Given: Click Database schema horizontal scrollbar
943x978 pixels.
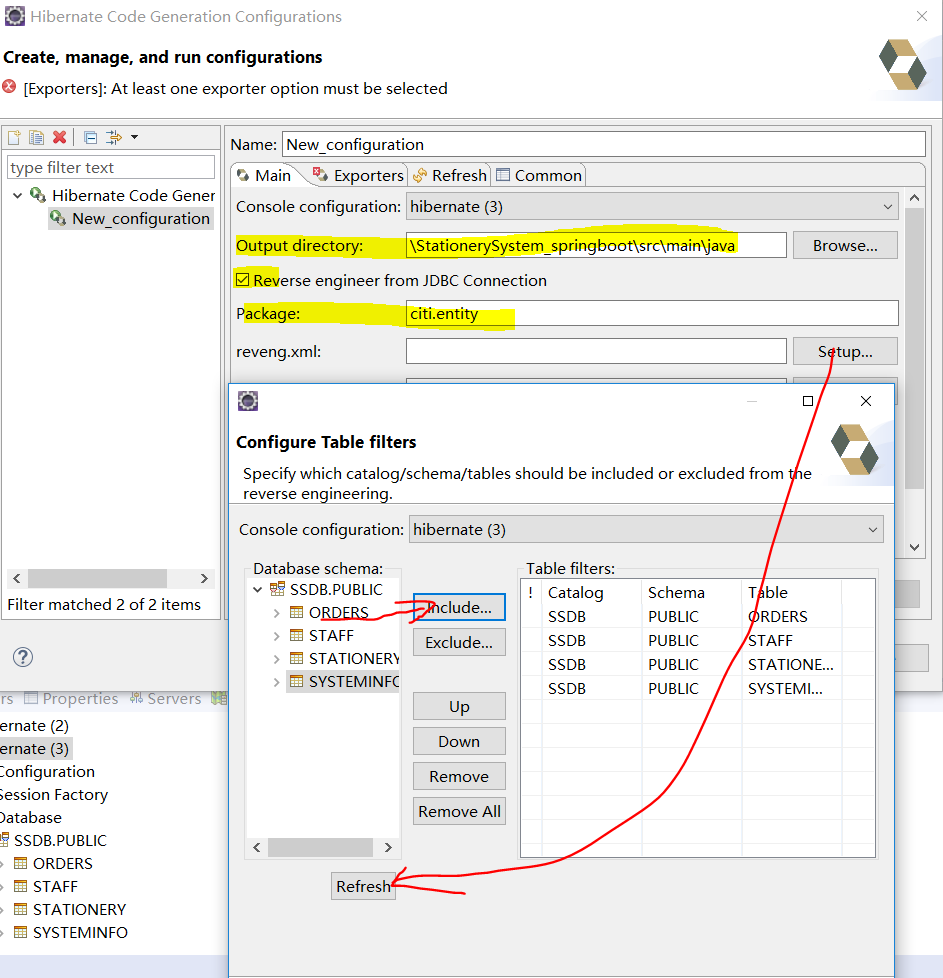Looking at the screenshot, I should pyautogui.click(x=322, y=848).
